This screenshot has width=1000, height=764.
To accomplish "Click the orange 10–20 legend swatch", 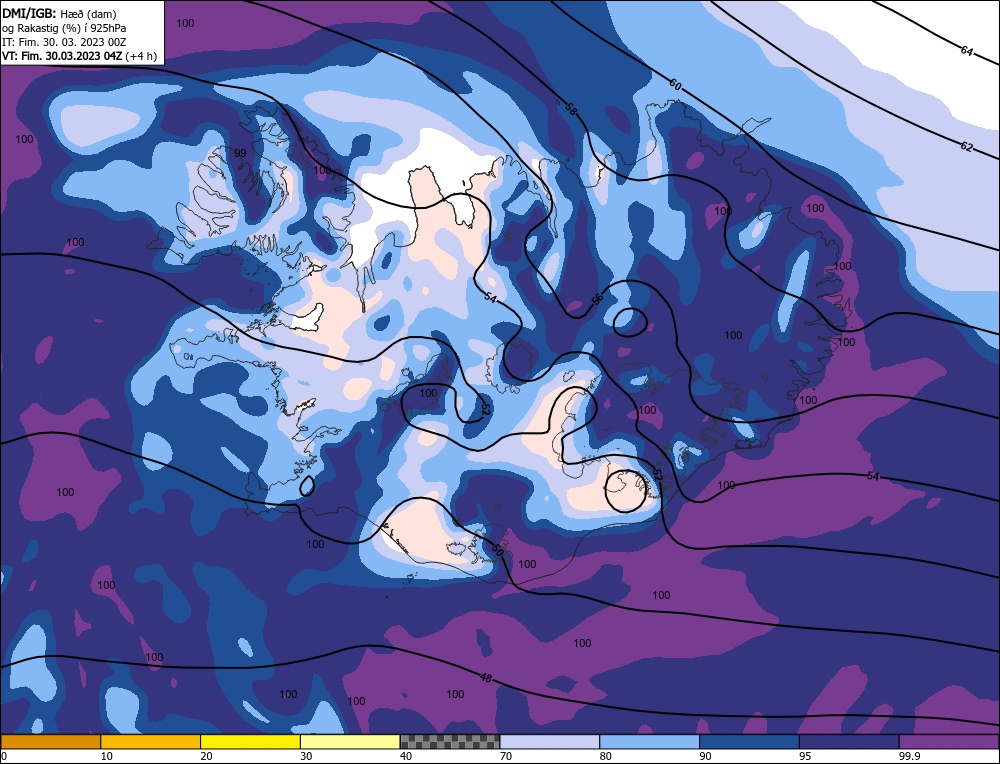I will [x=151, y=742].
